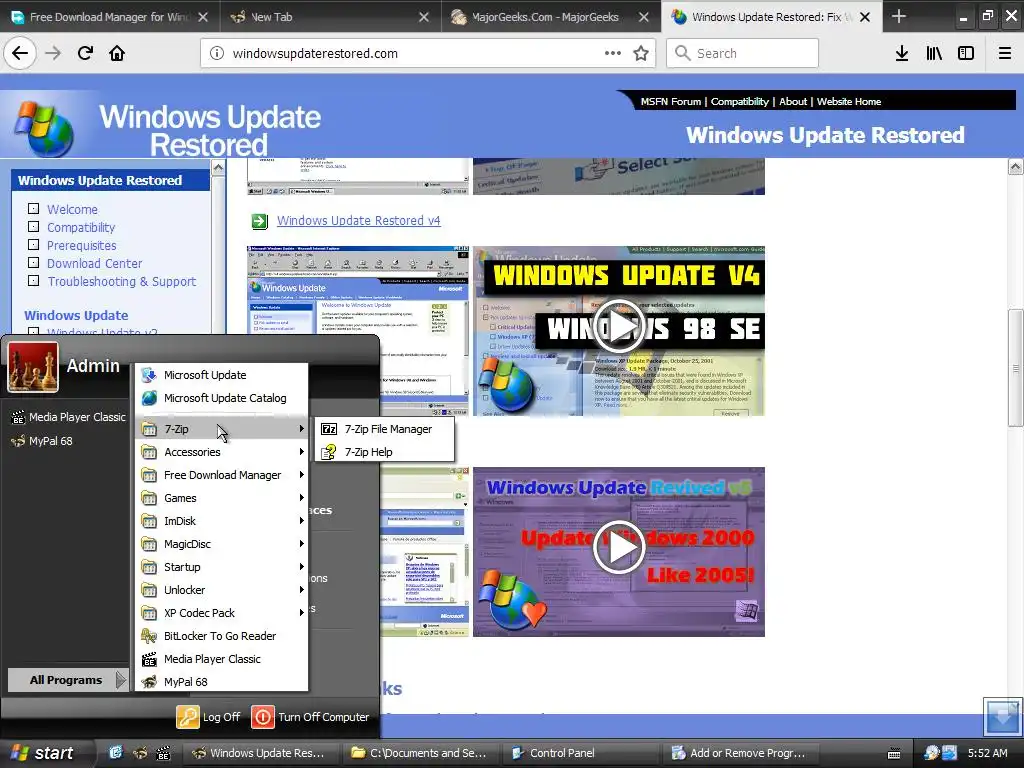Open the About link in the header bar
This screenshot has height=768, width=1024.
[x=793, y=101]
